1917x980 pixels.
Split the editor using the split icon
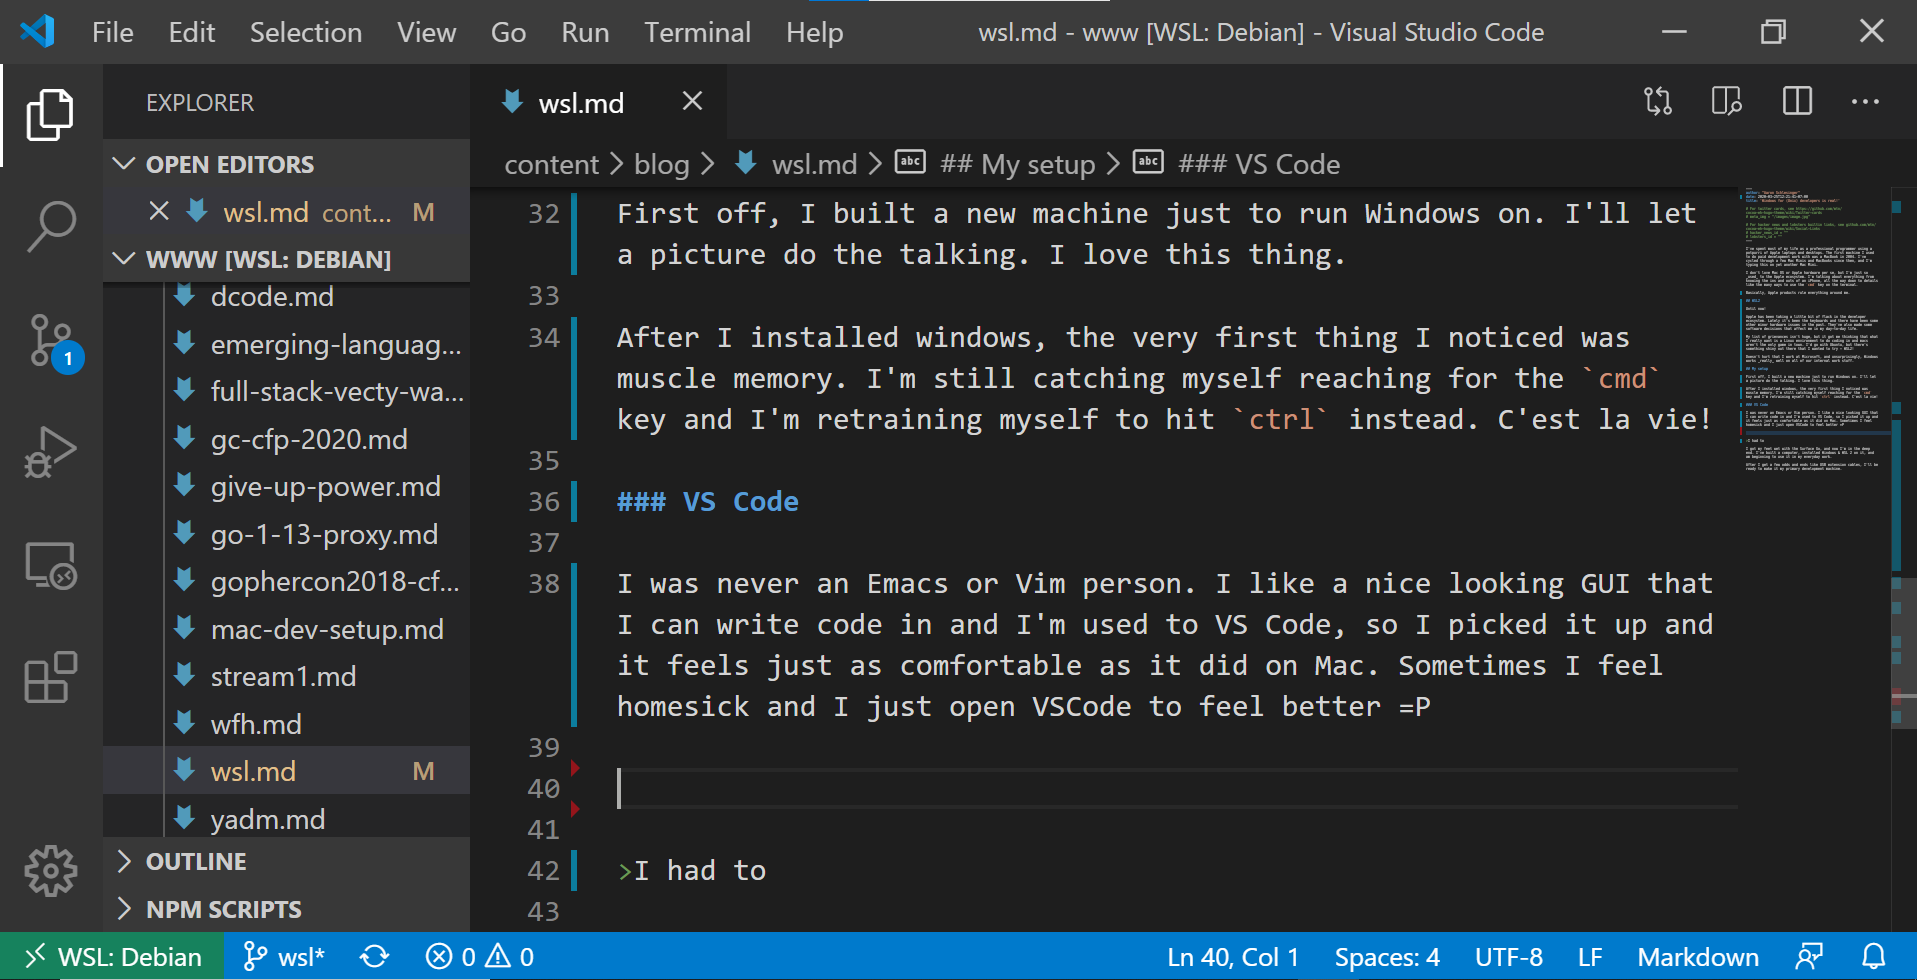(x=1796, y=101)
